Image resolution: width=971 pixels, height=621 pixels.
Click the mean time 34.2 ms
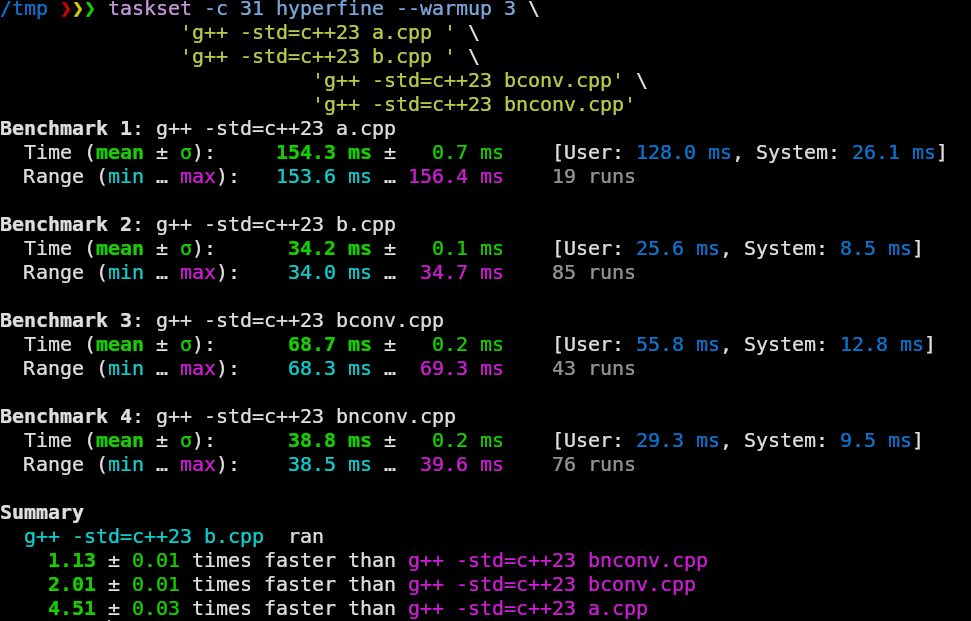[329, 249]
